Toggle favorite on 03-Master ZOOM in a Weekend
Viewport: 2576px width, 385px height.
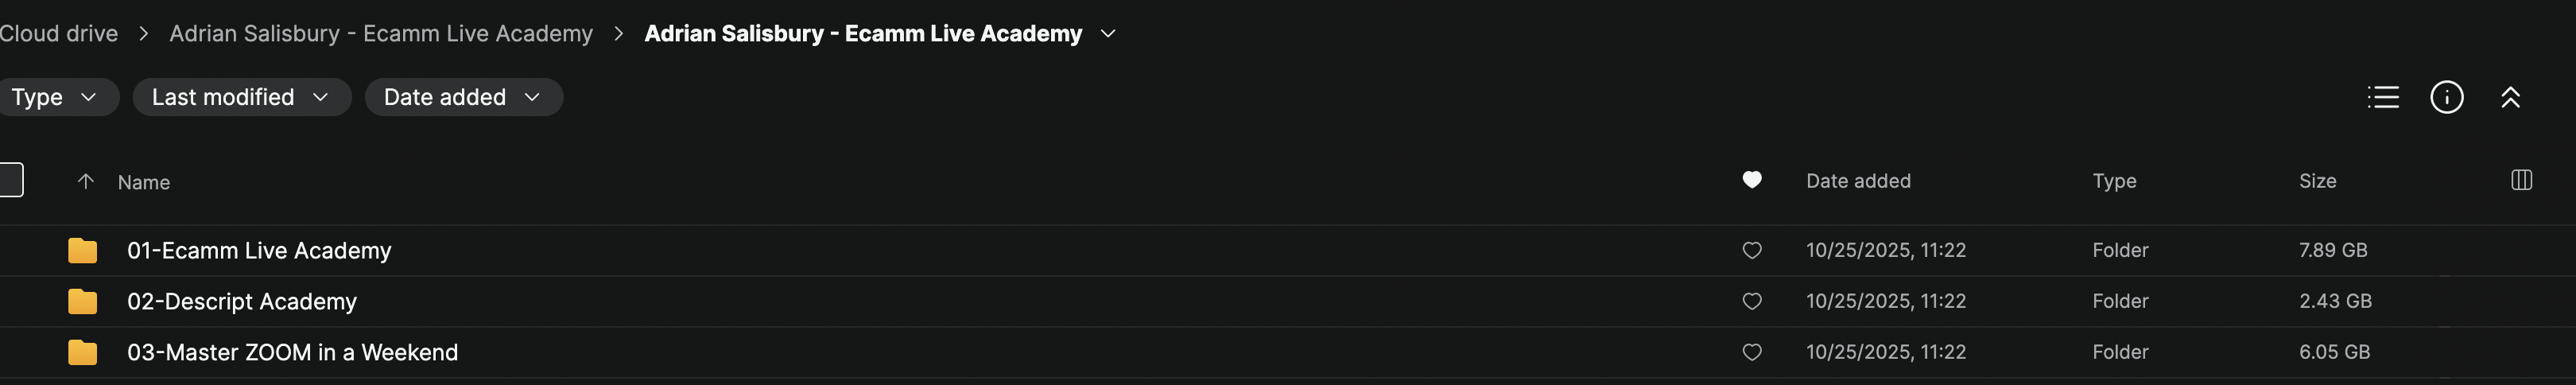(x=1751, y=352)
